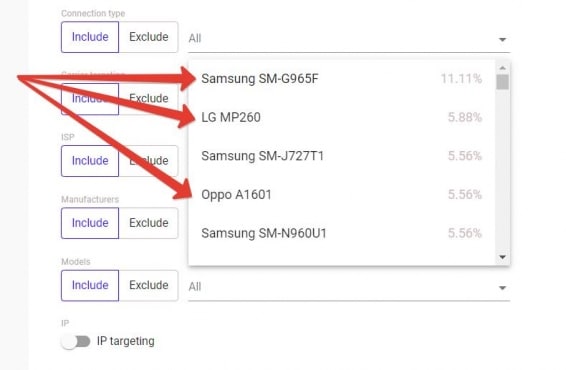Select Include for Manufacturers

(x=90, y=223)
